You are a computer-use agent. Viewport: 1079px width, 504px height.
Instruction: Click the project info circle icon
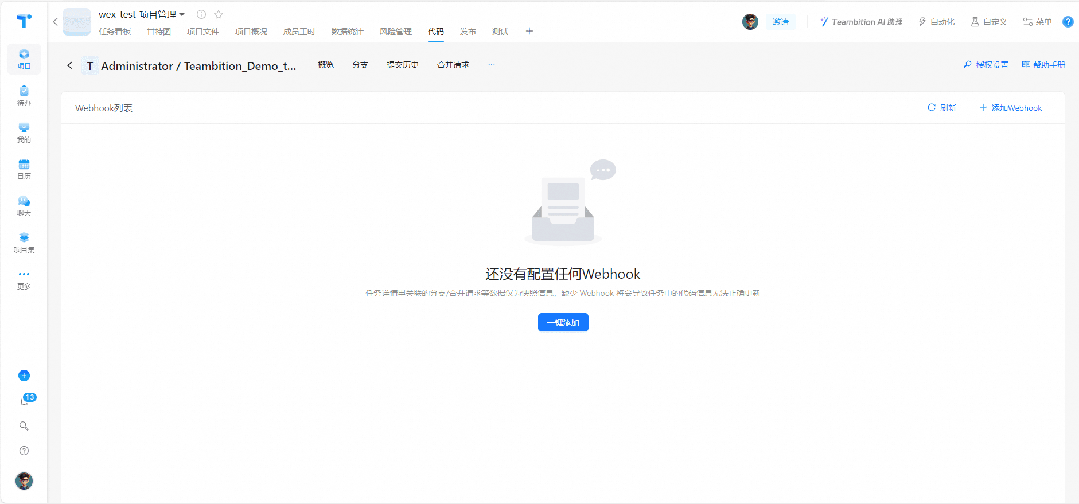[x=201, y=14]
